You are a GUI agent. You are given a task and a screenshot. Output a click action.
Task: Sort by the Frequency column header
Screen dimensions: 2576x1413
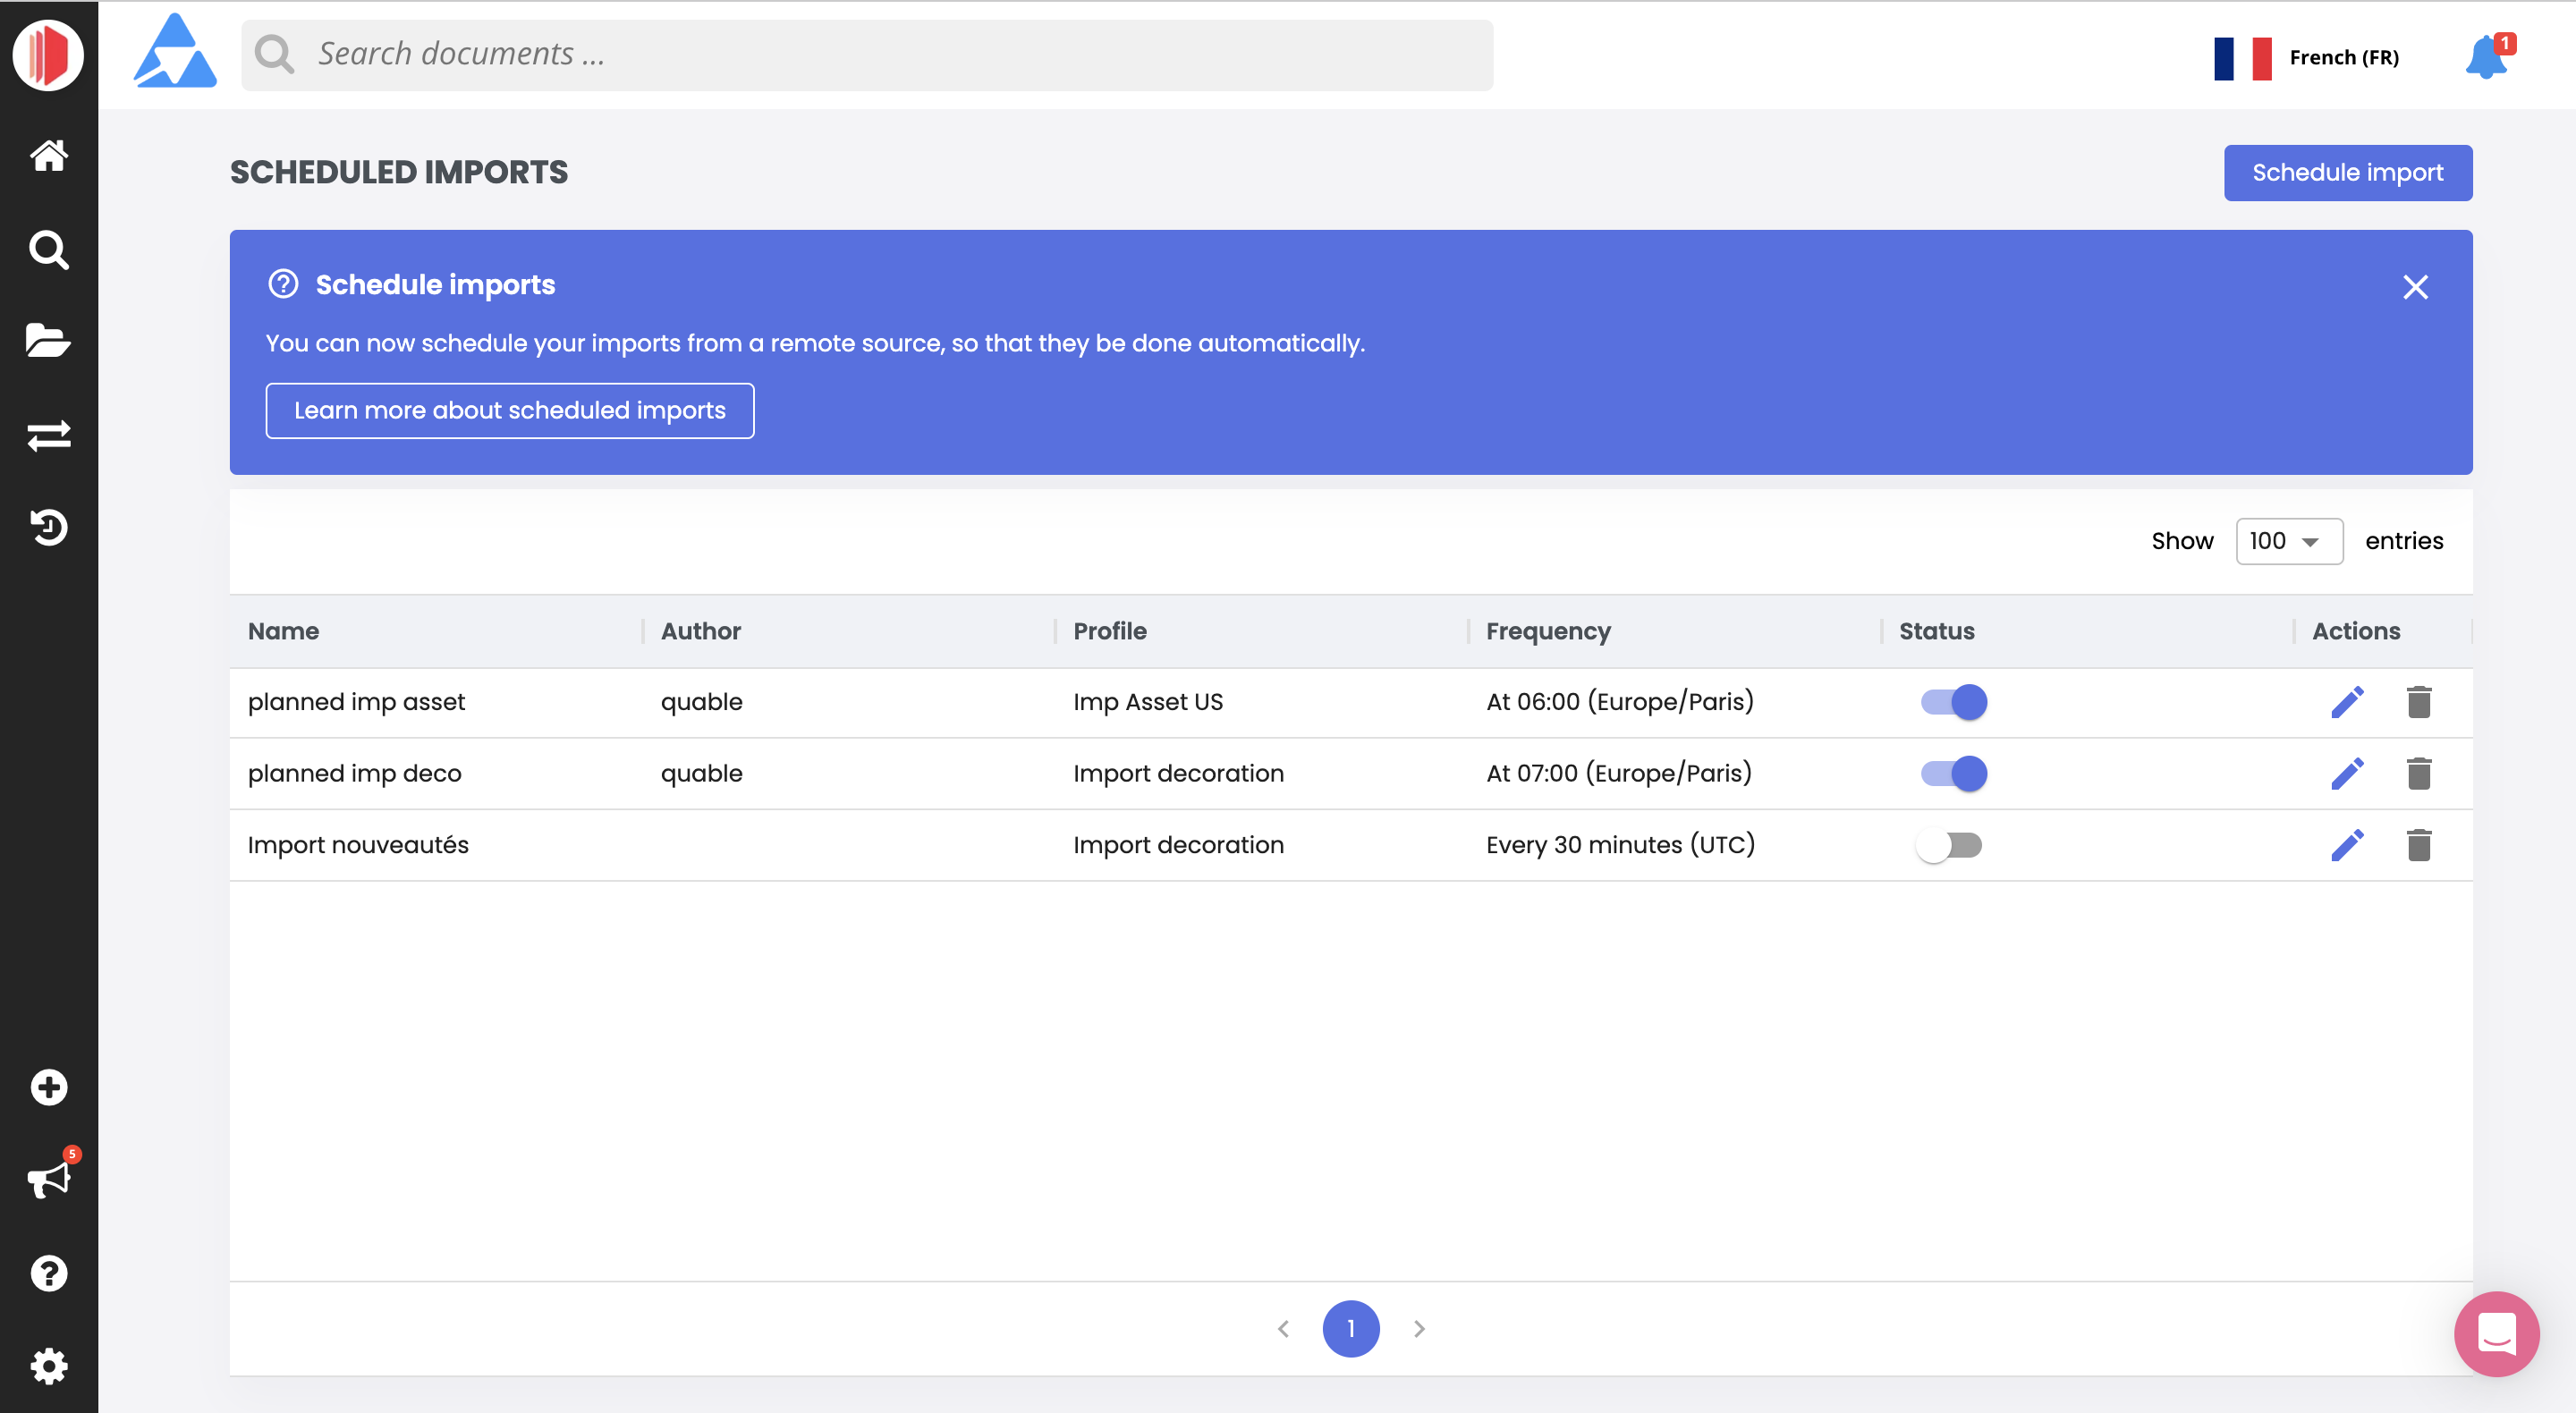tap(1548, 631)
